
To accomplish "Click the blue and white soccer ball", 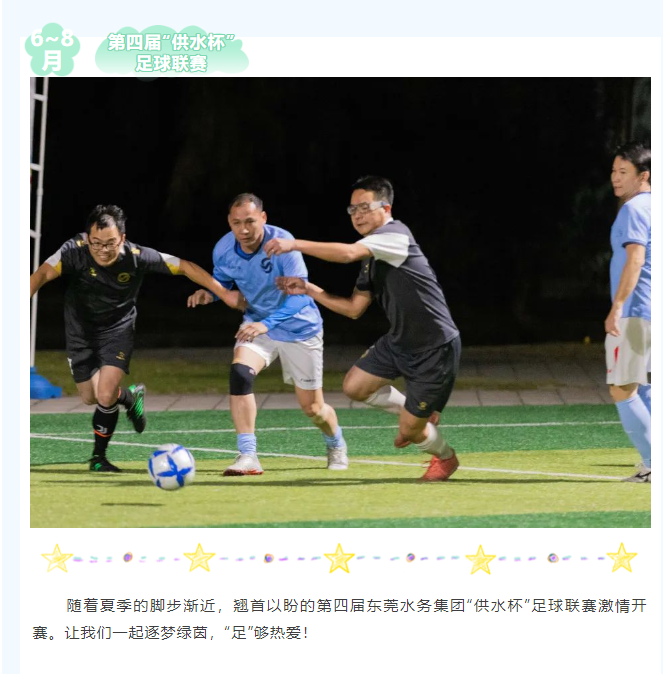I will click(x=172, y=467).
